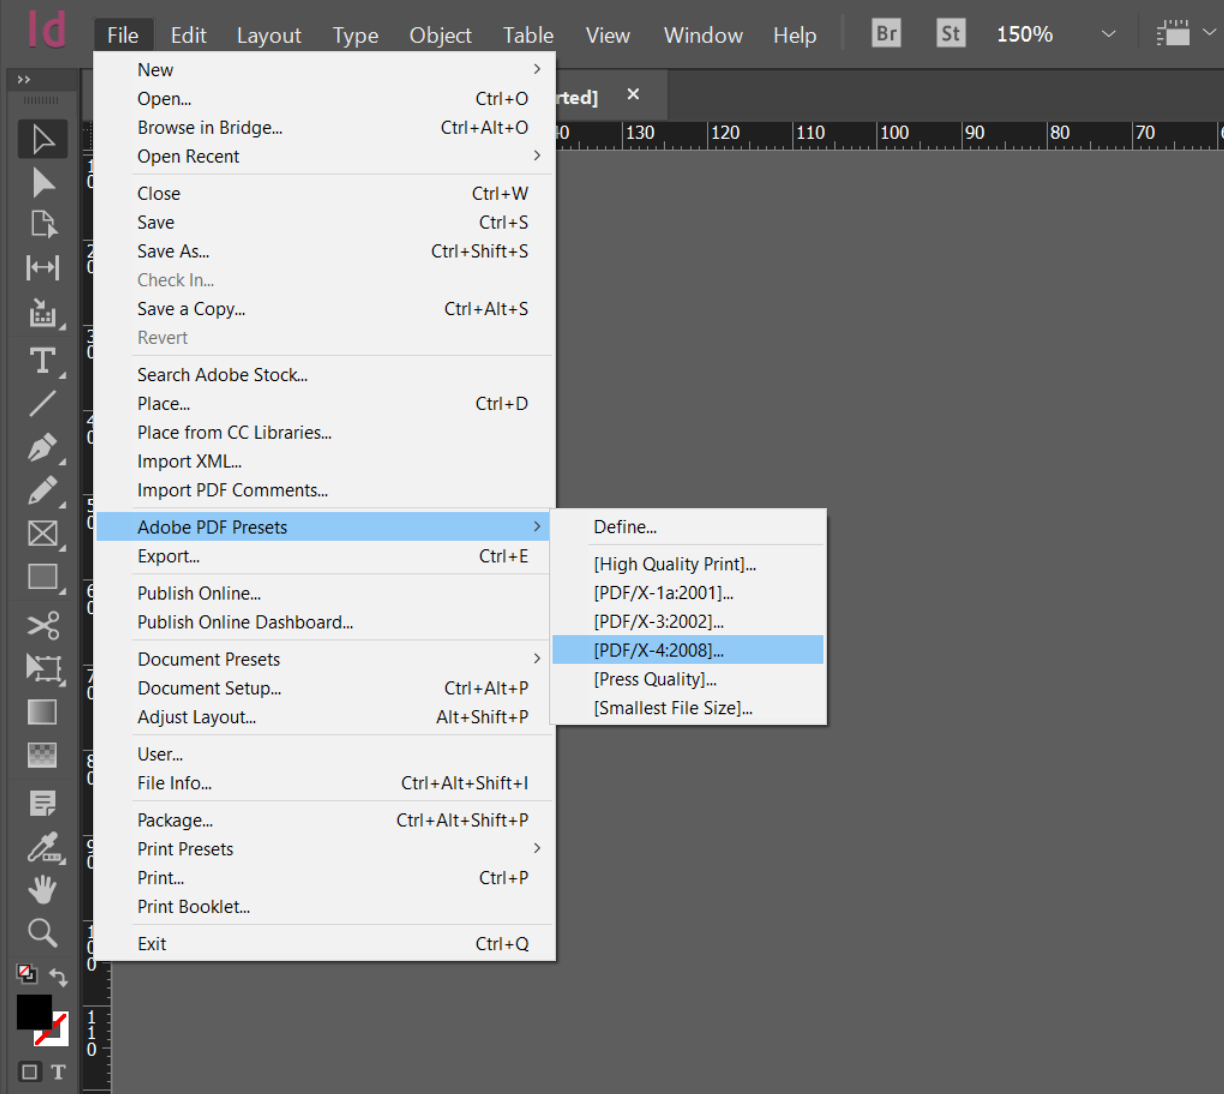1224x1094 pixels.
Task: Click the View Options icon in top bar
Action: click(x=1173, y=34)
